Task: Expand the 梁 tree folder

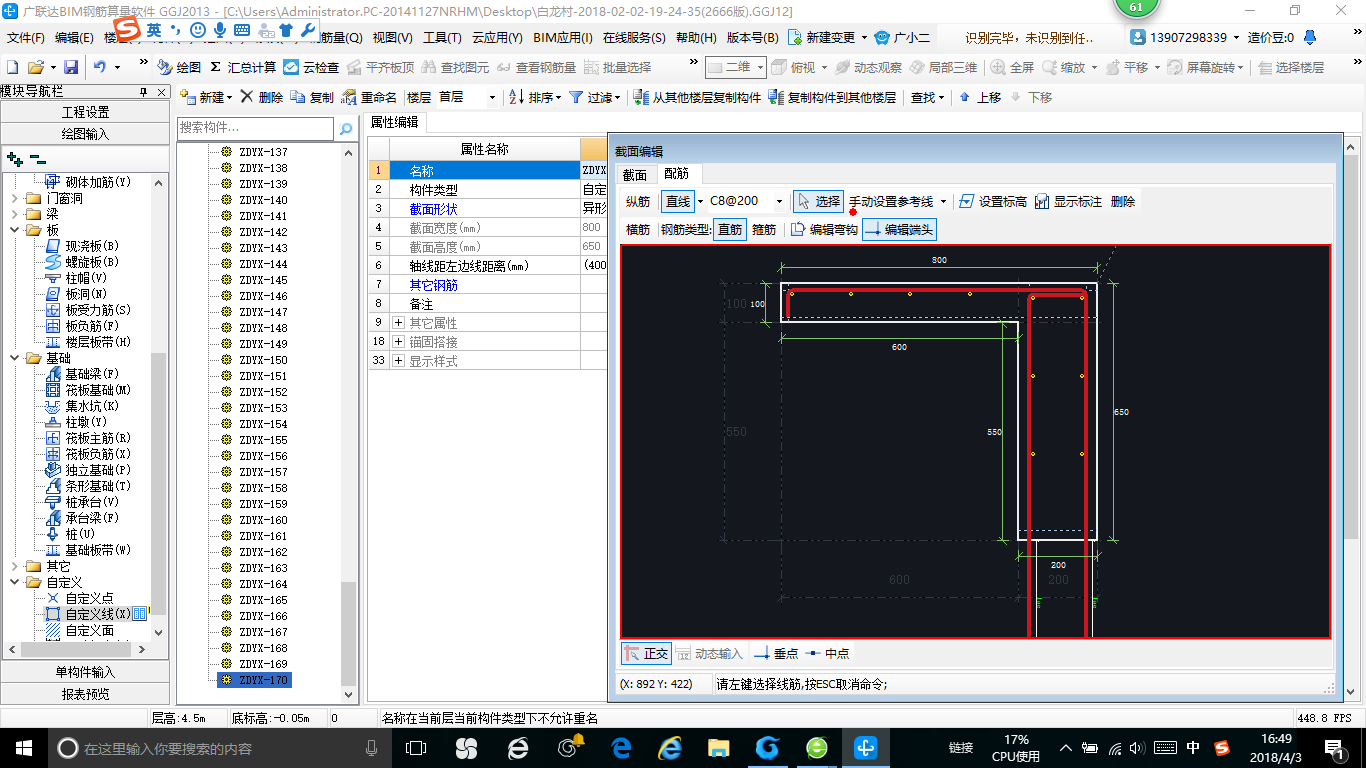Action: 14,214
